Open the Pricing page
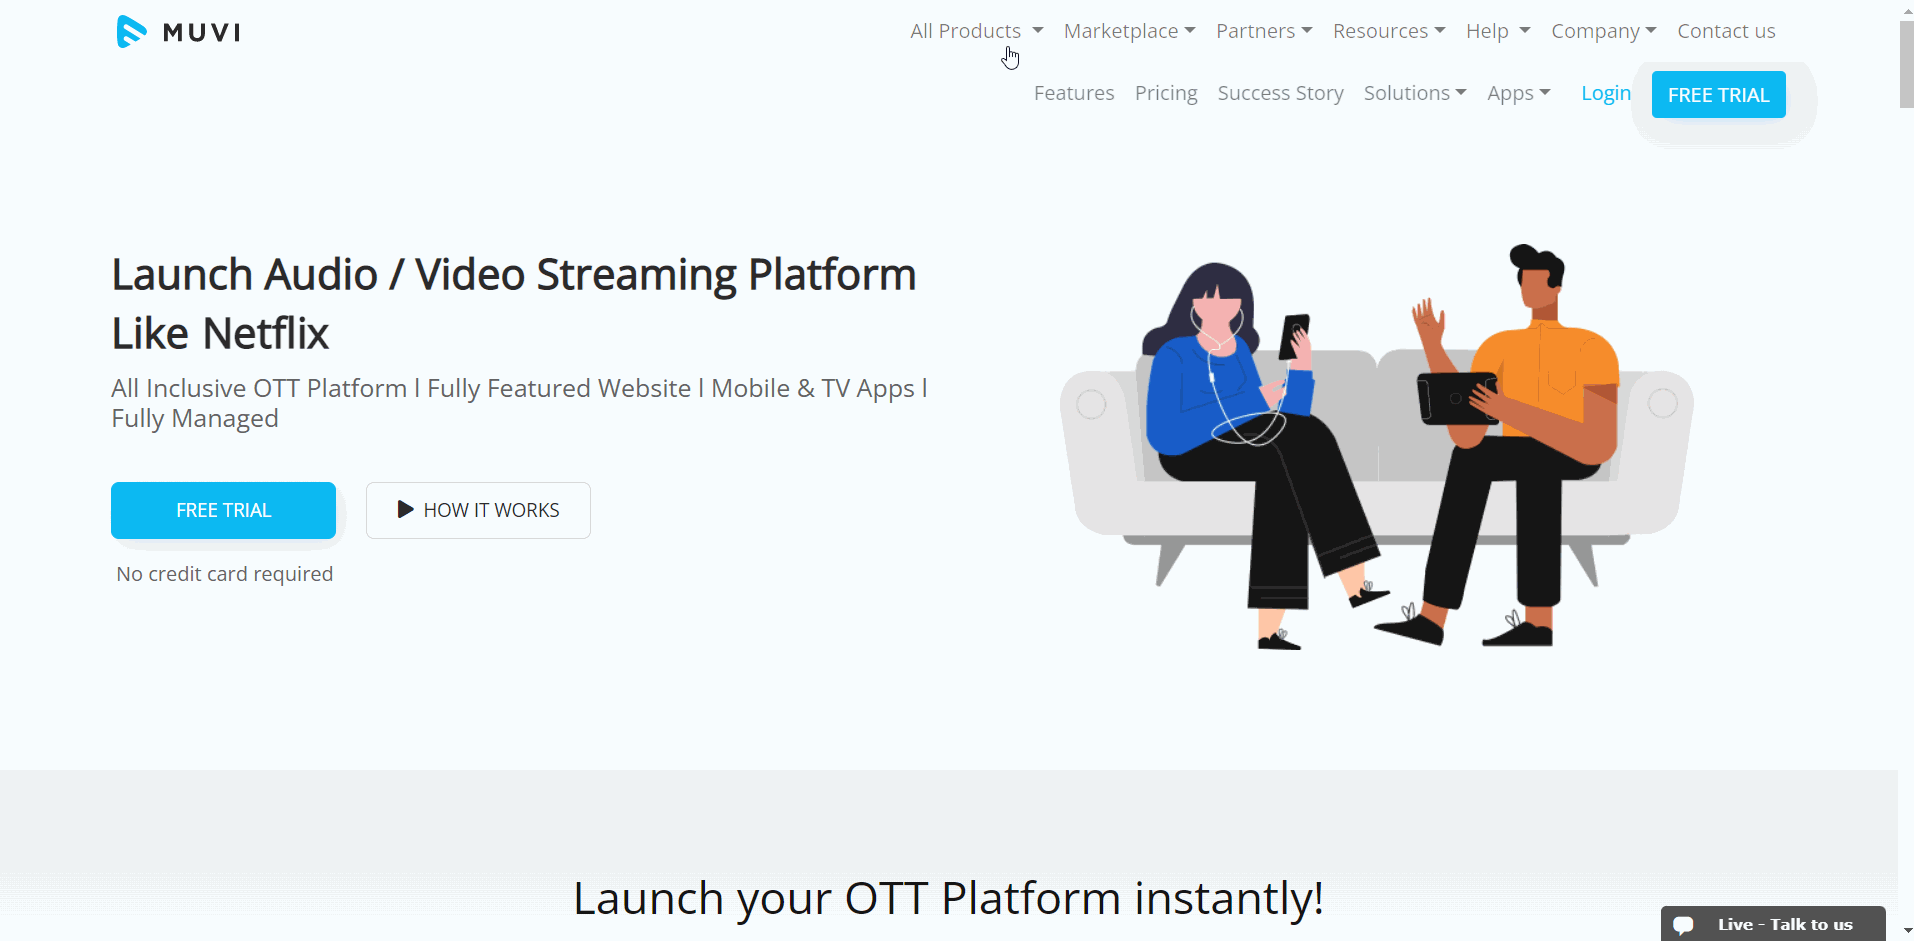Viewport: 1914px width, 941px height. pyautogui.click(x=1166, y=93)
